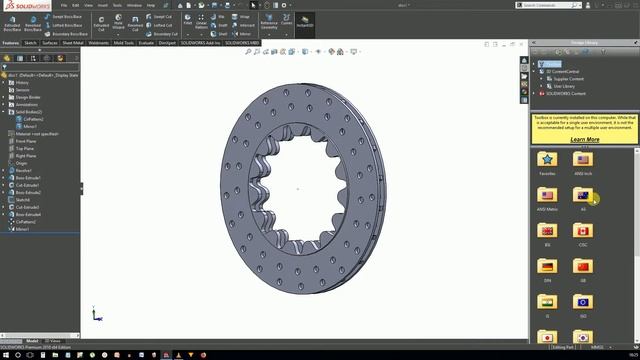Select the Draft tool

click(x=219, y=25)
